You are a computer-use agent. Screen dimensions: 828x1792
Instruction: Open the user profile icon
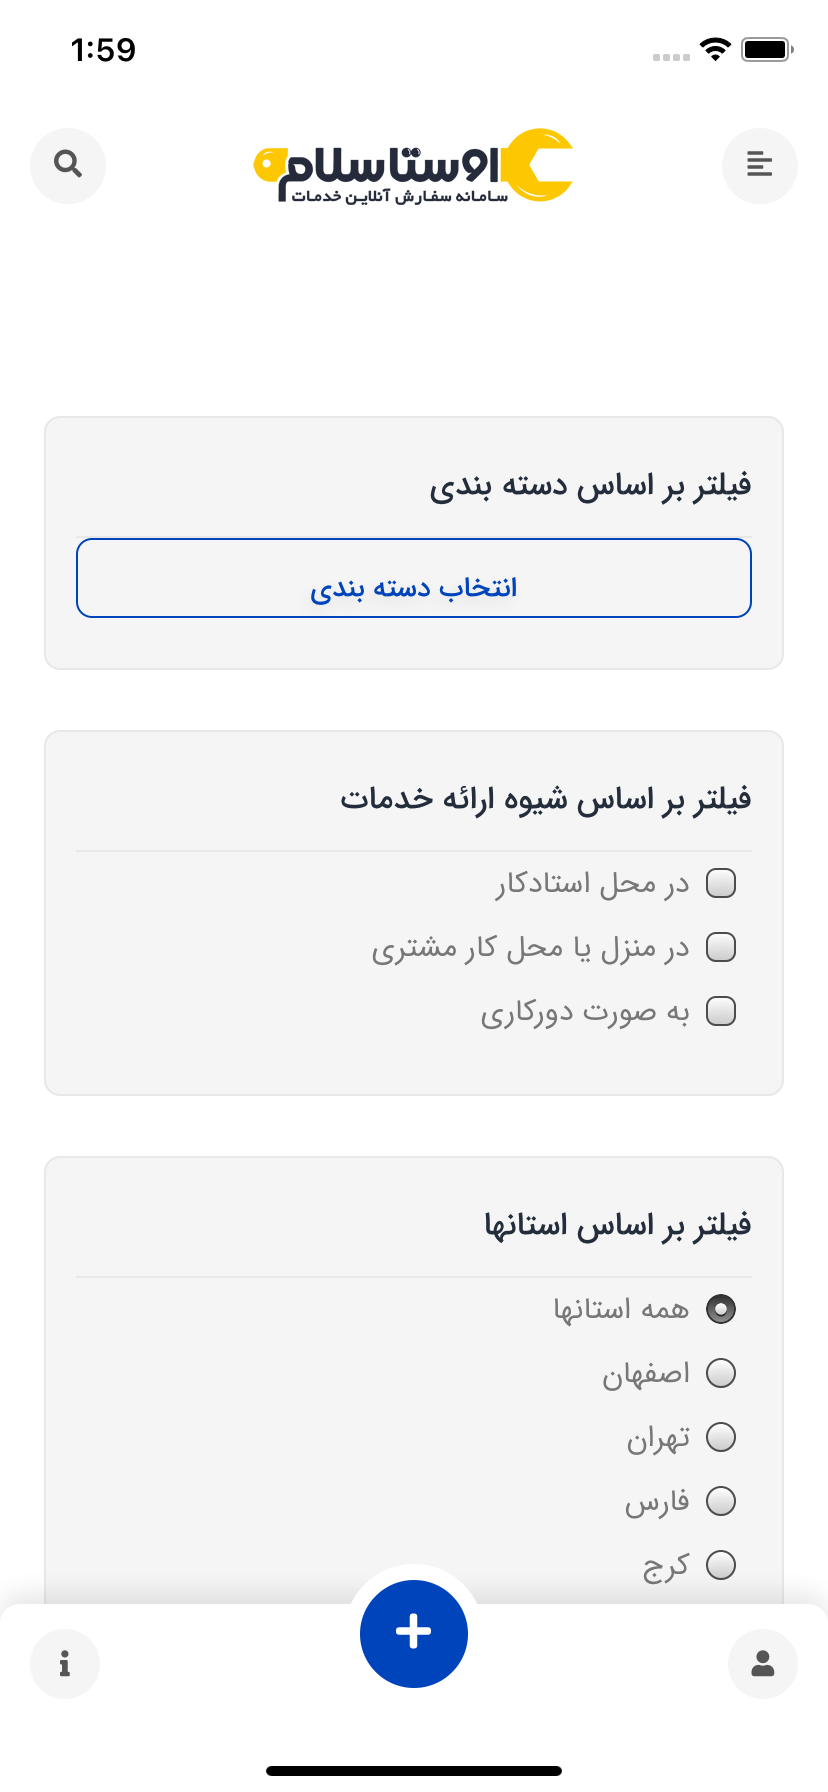[x=763, y=1664]
